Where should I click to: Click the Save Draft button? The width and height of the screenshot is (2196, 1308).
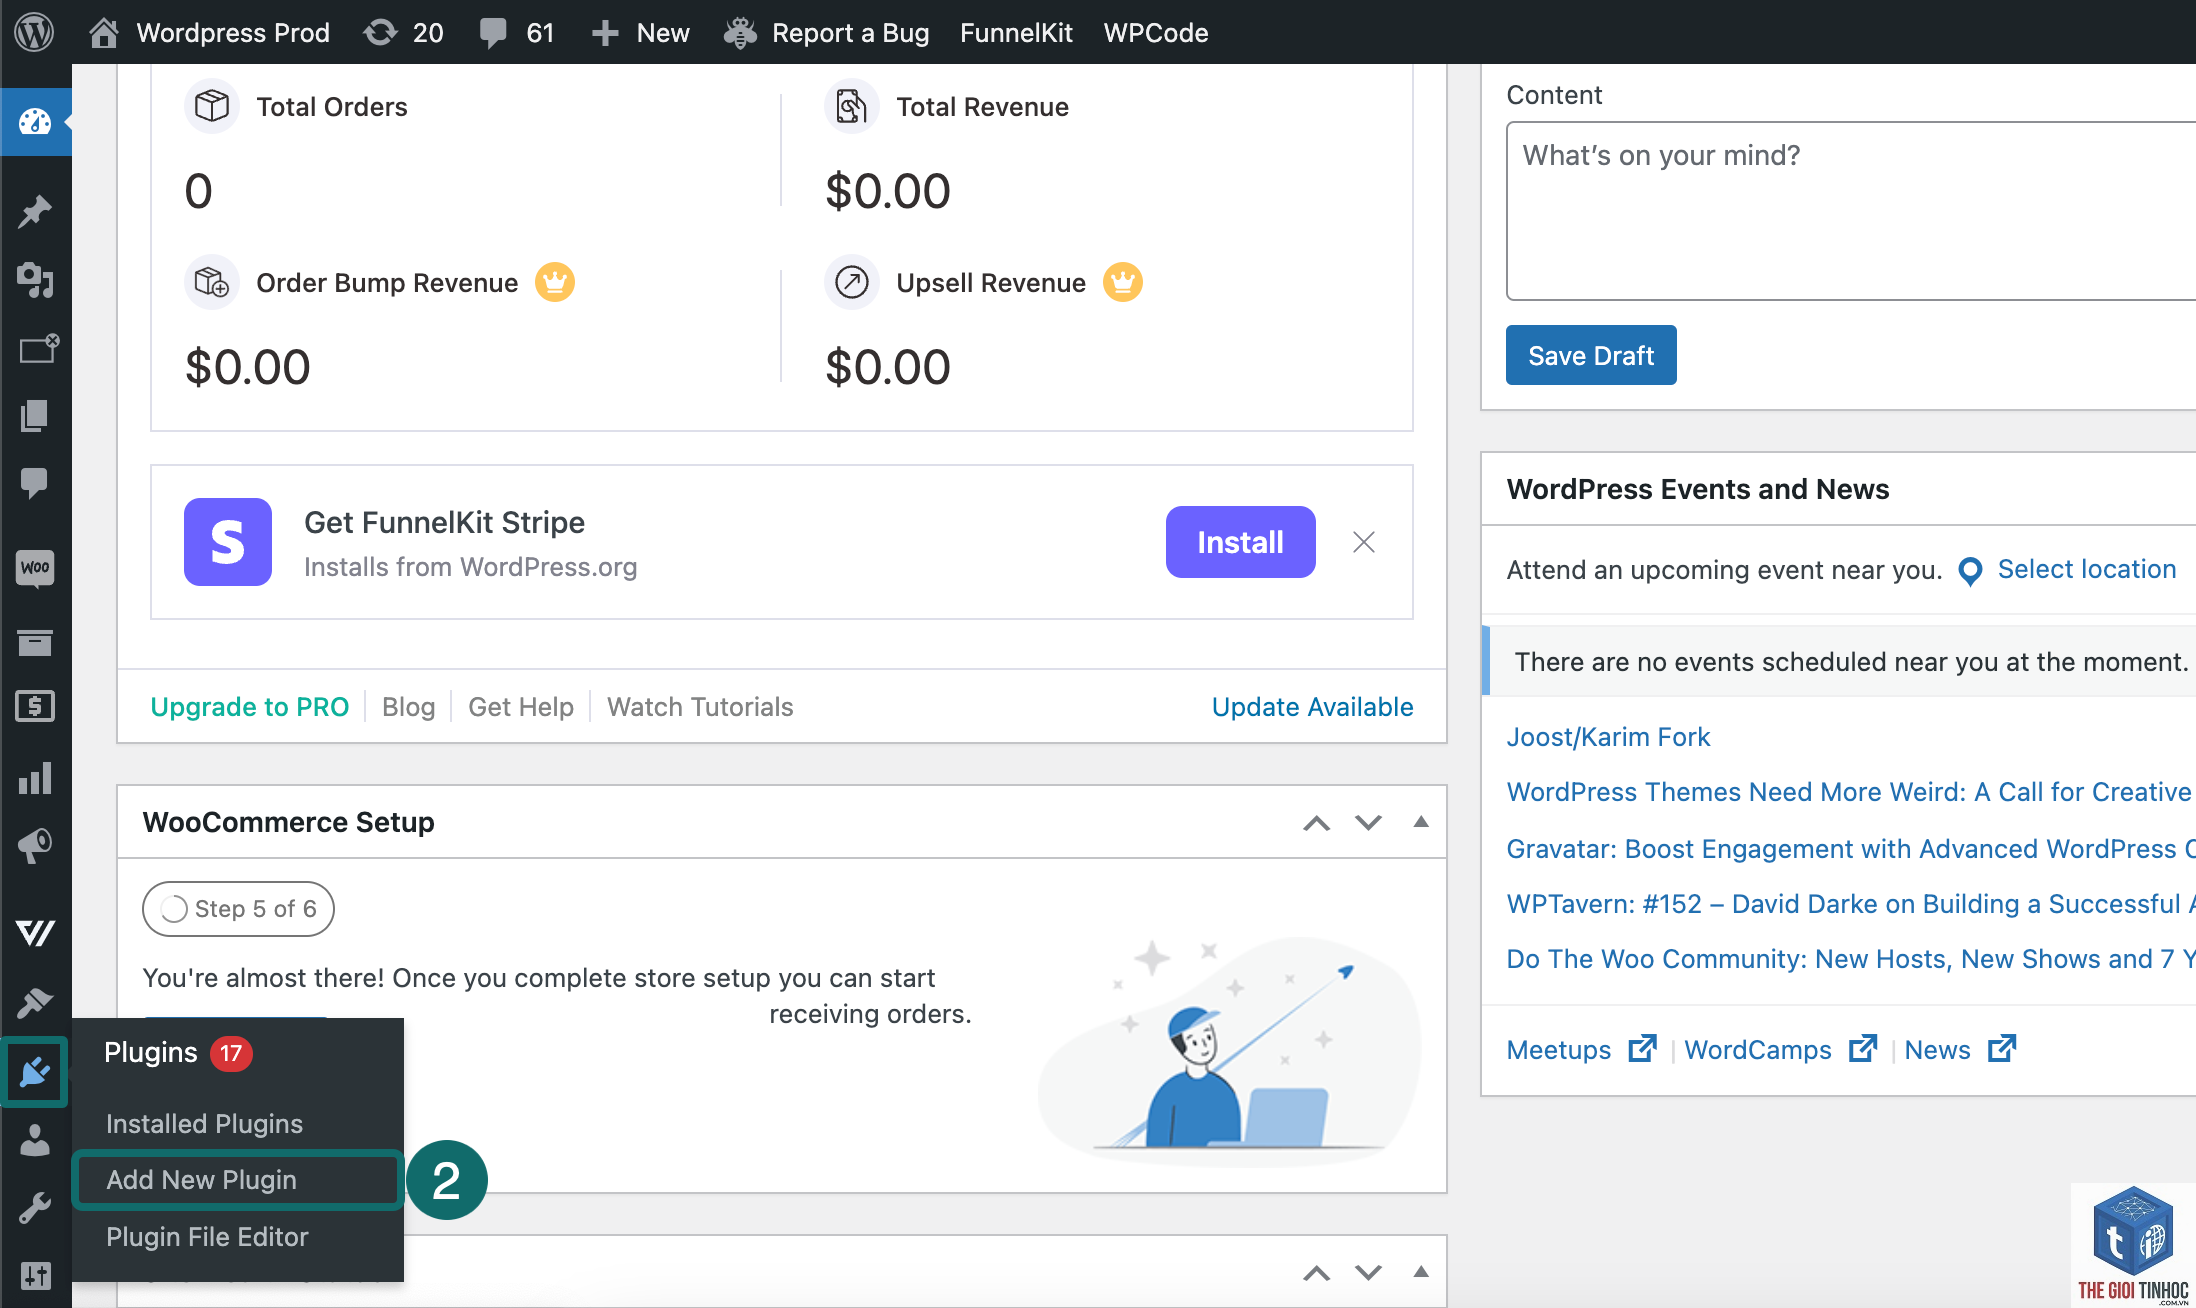click(1591, 355)
